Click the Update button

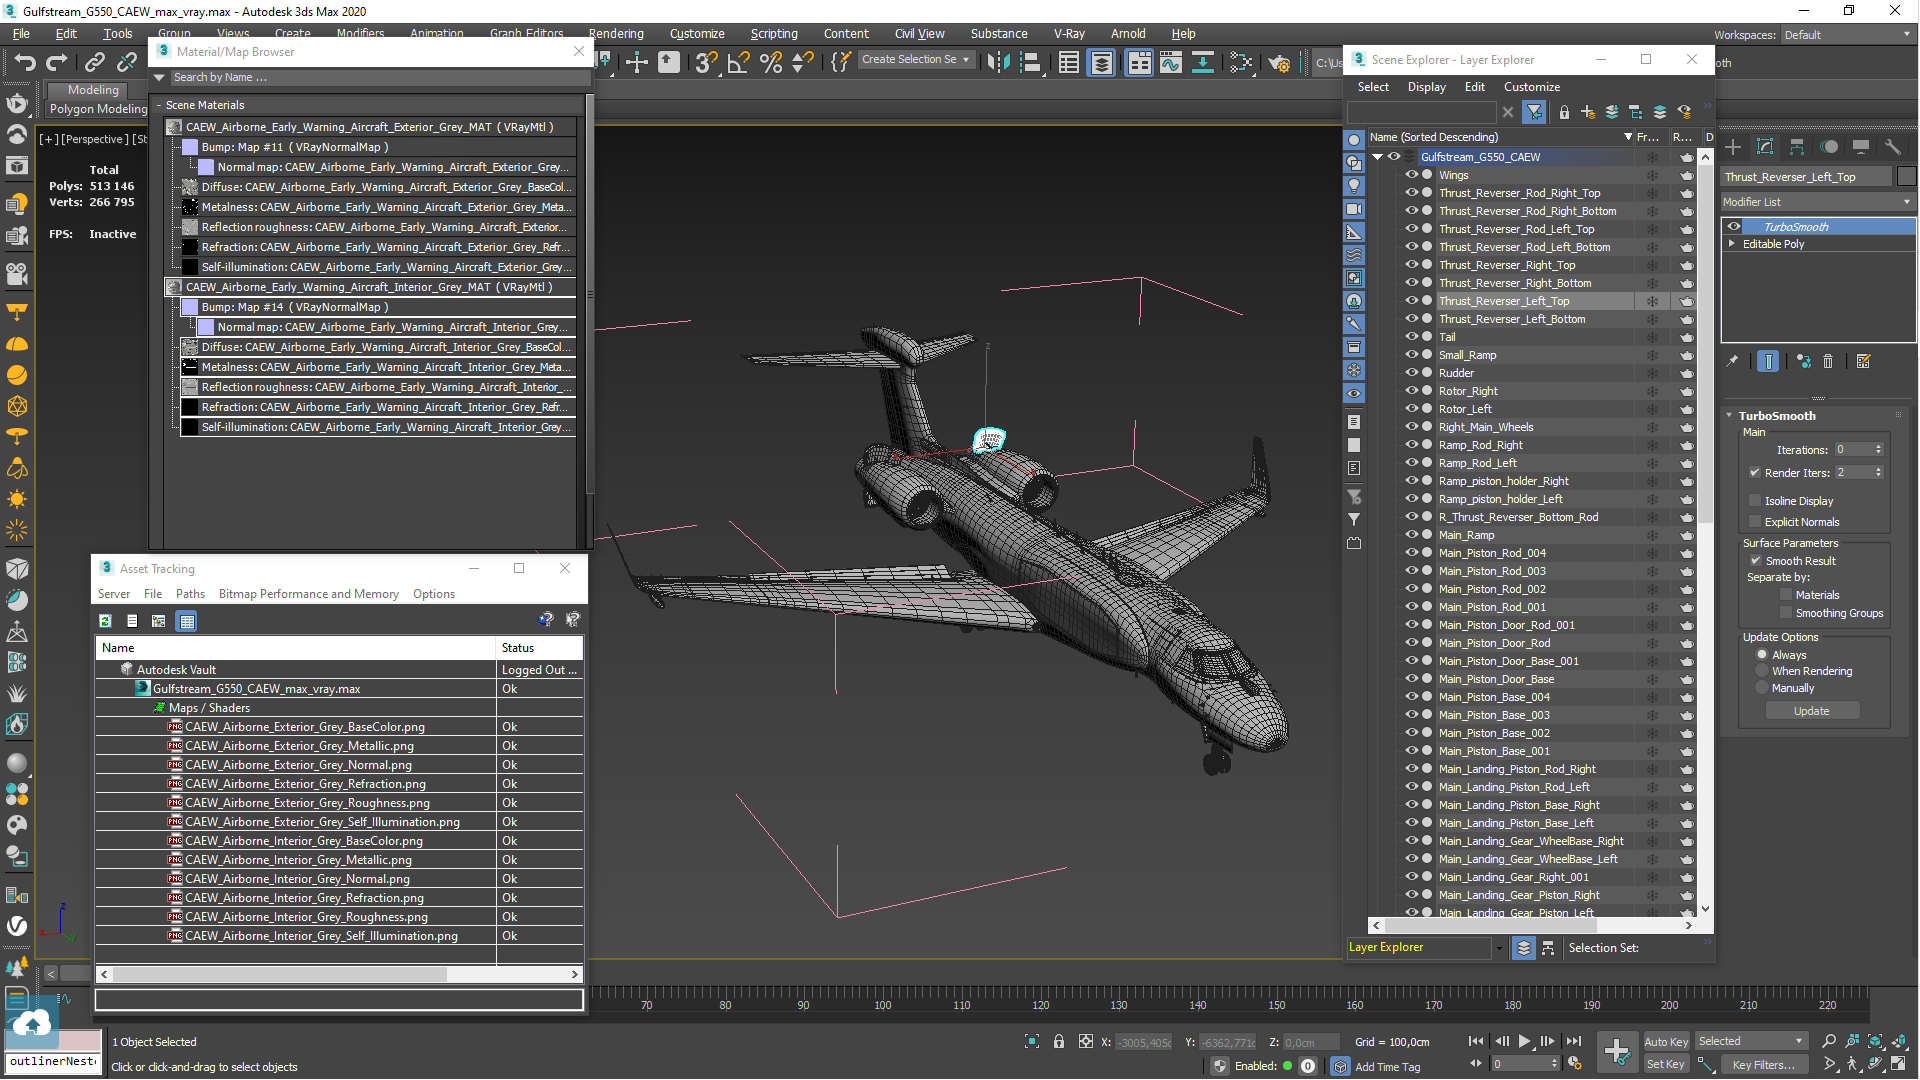click(1811, 711)
